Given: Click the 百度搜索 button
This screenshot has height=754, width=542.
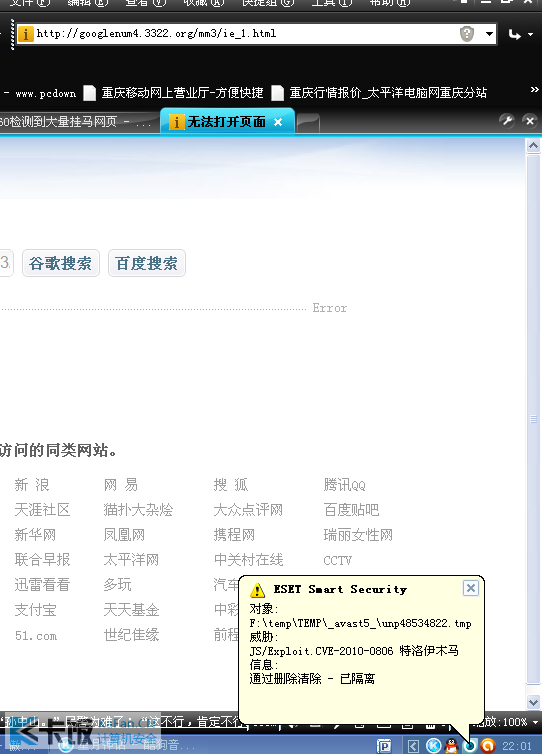Looking at the screenshot, I should pos(147,263).
